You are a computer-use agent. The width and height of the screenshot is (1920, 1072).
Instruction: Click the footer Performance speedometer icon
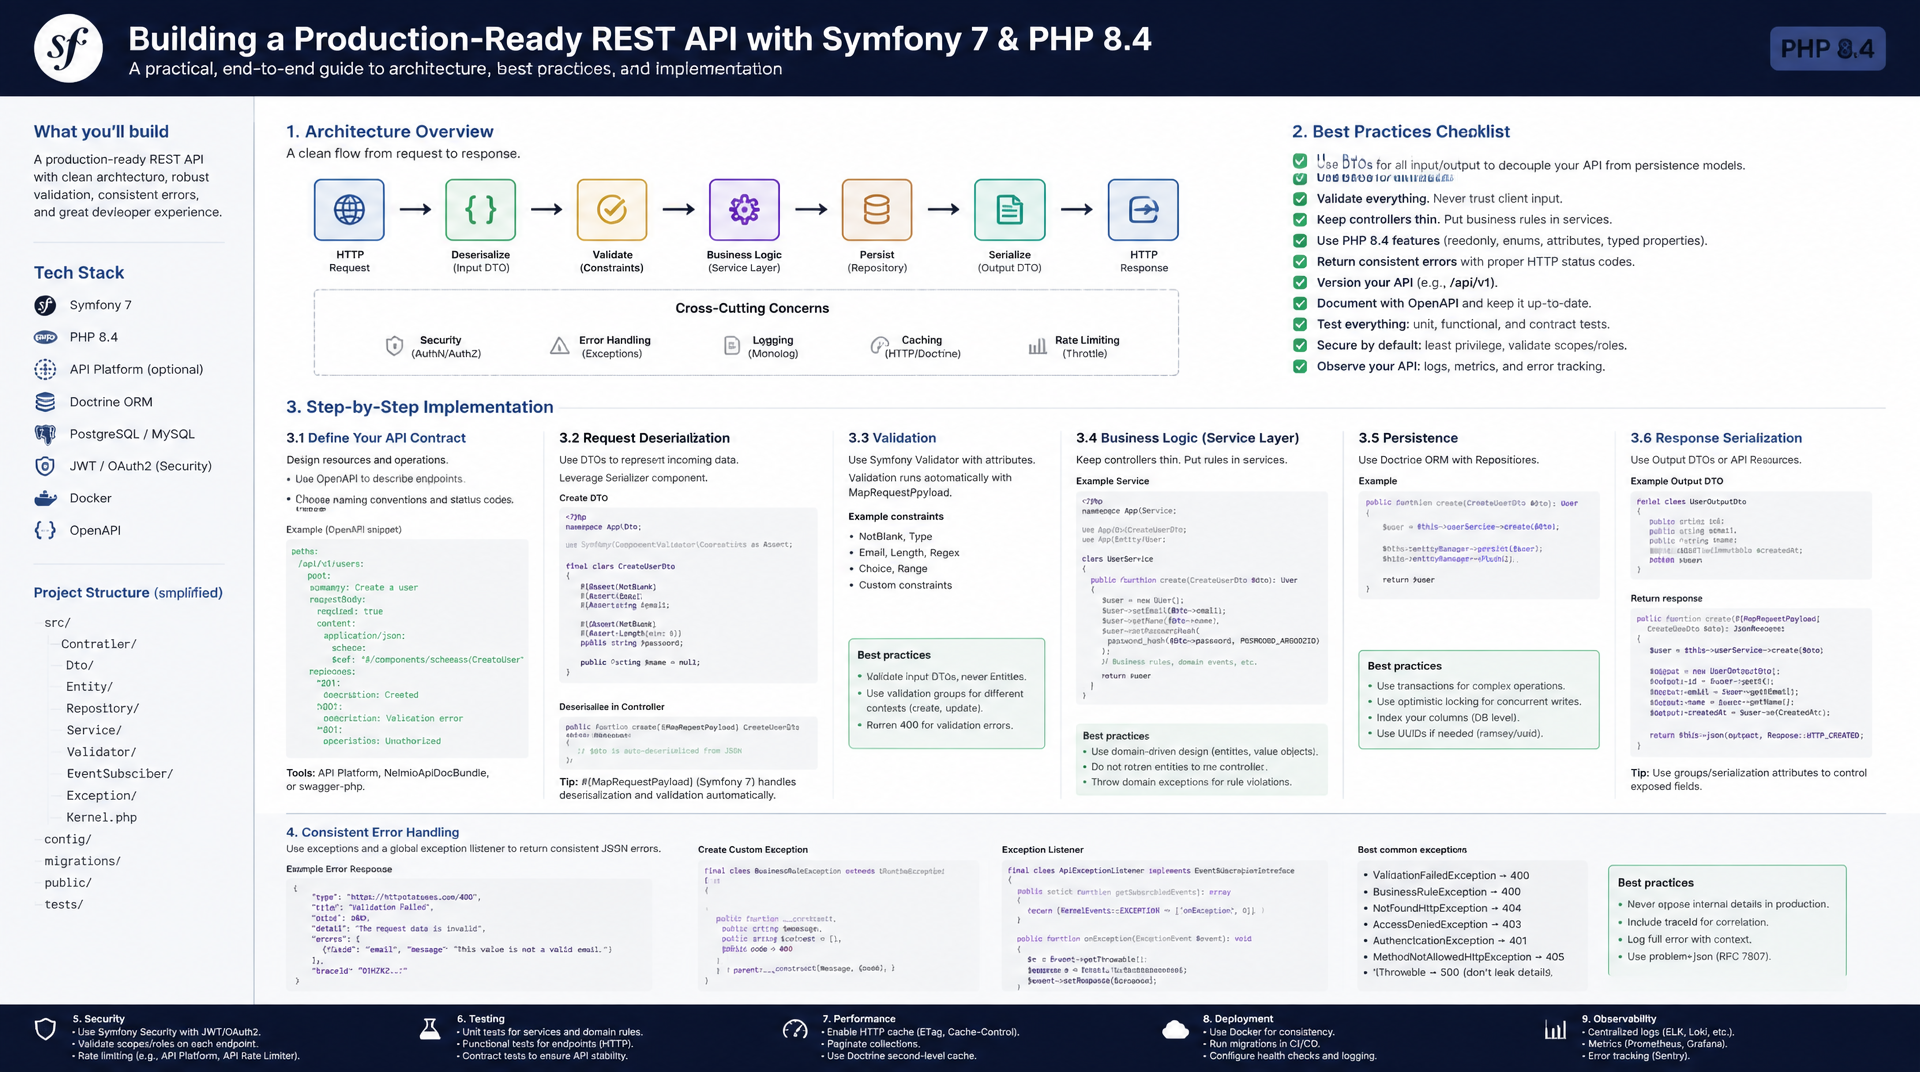(795, 1029)
